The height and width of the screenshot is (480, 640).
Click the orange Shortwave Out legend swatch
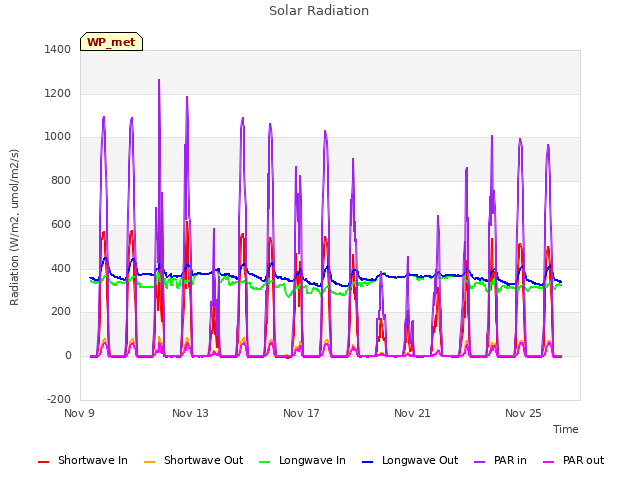click(149, 462)
